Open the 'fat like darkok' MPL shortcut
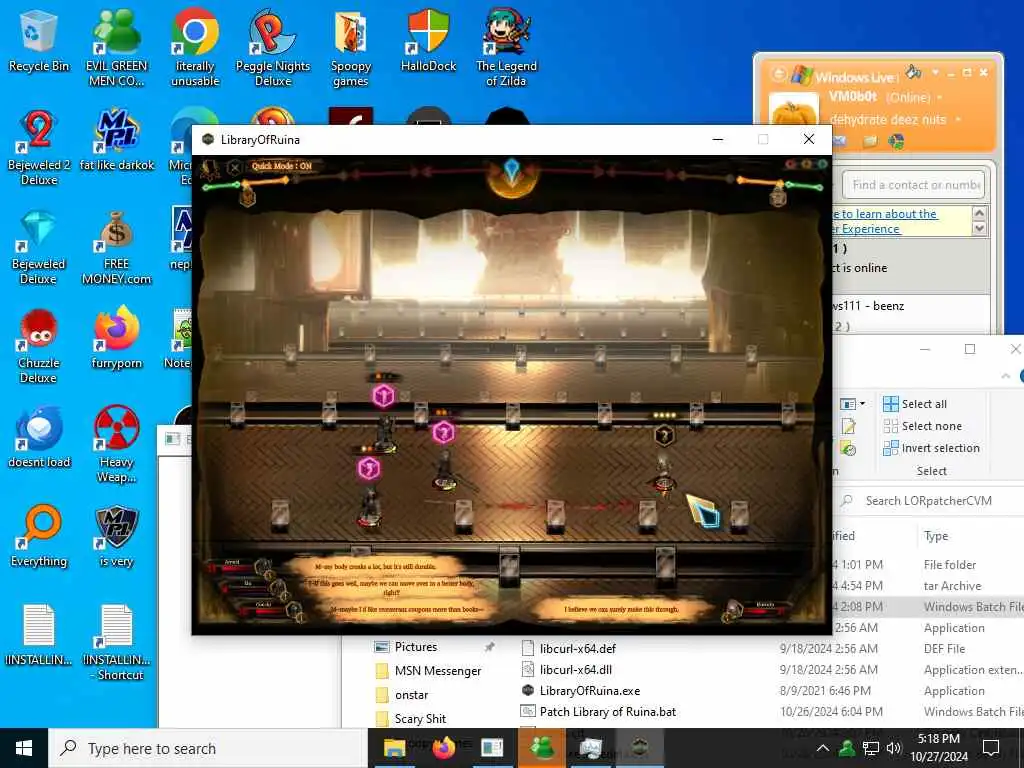Screen dimensions: 1024x768 click(117, 140)
